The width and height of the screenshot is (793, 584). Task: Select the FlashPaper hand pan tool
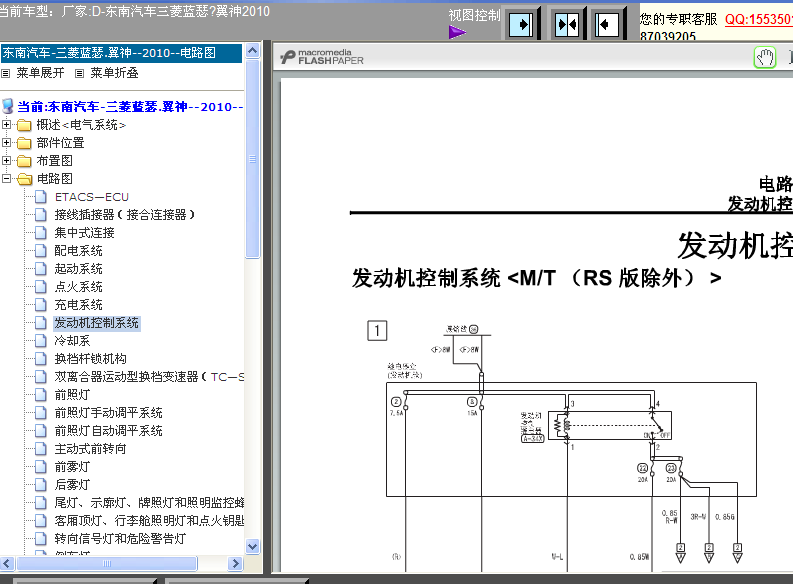tap(765, 58)
